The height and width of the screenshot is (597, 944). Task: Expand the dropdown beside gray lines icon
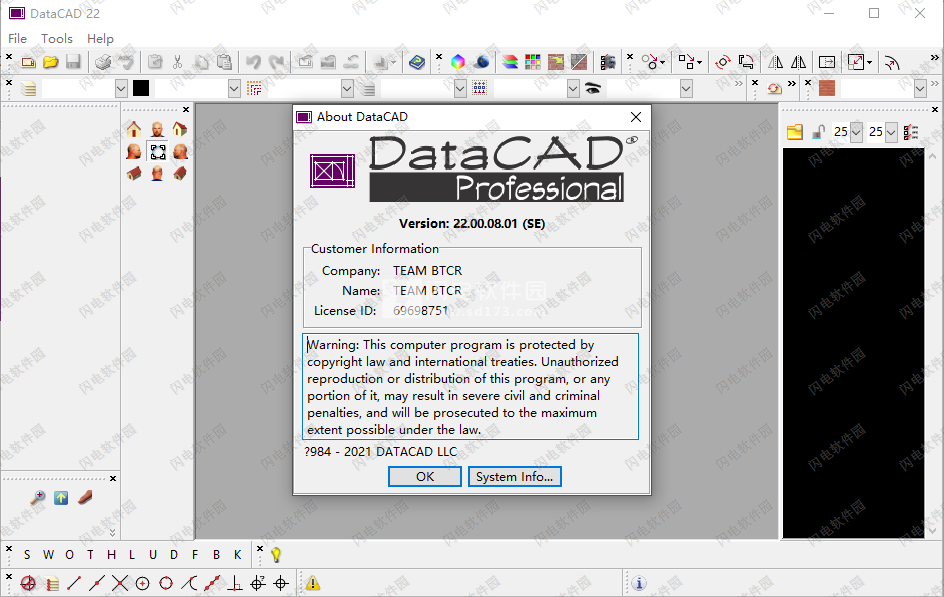click(460, 88)
